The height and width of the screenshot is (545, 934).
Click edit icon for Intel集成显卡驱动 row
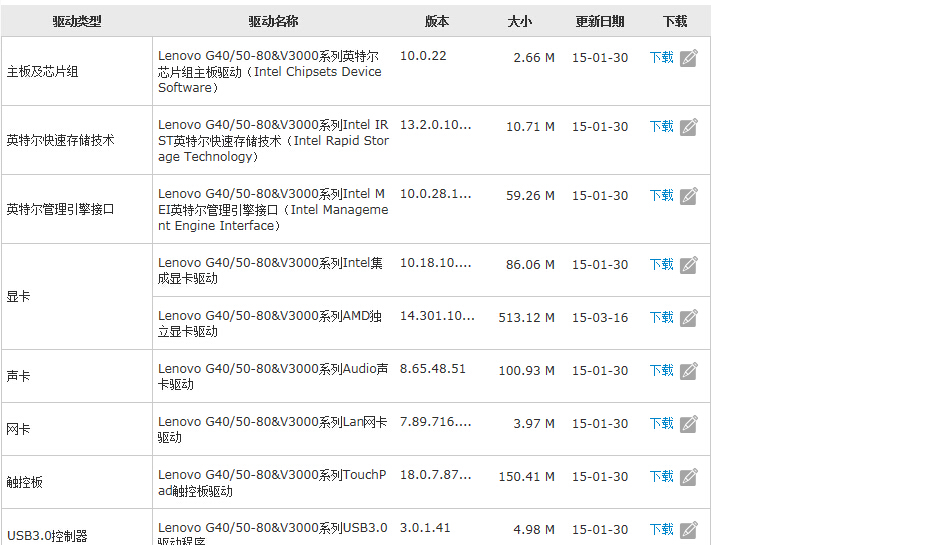click(x=689, y=265)
